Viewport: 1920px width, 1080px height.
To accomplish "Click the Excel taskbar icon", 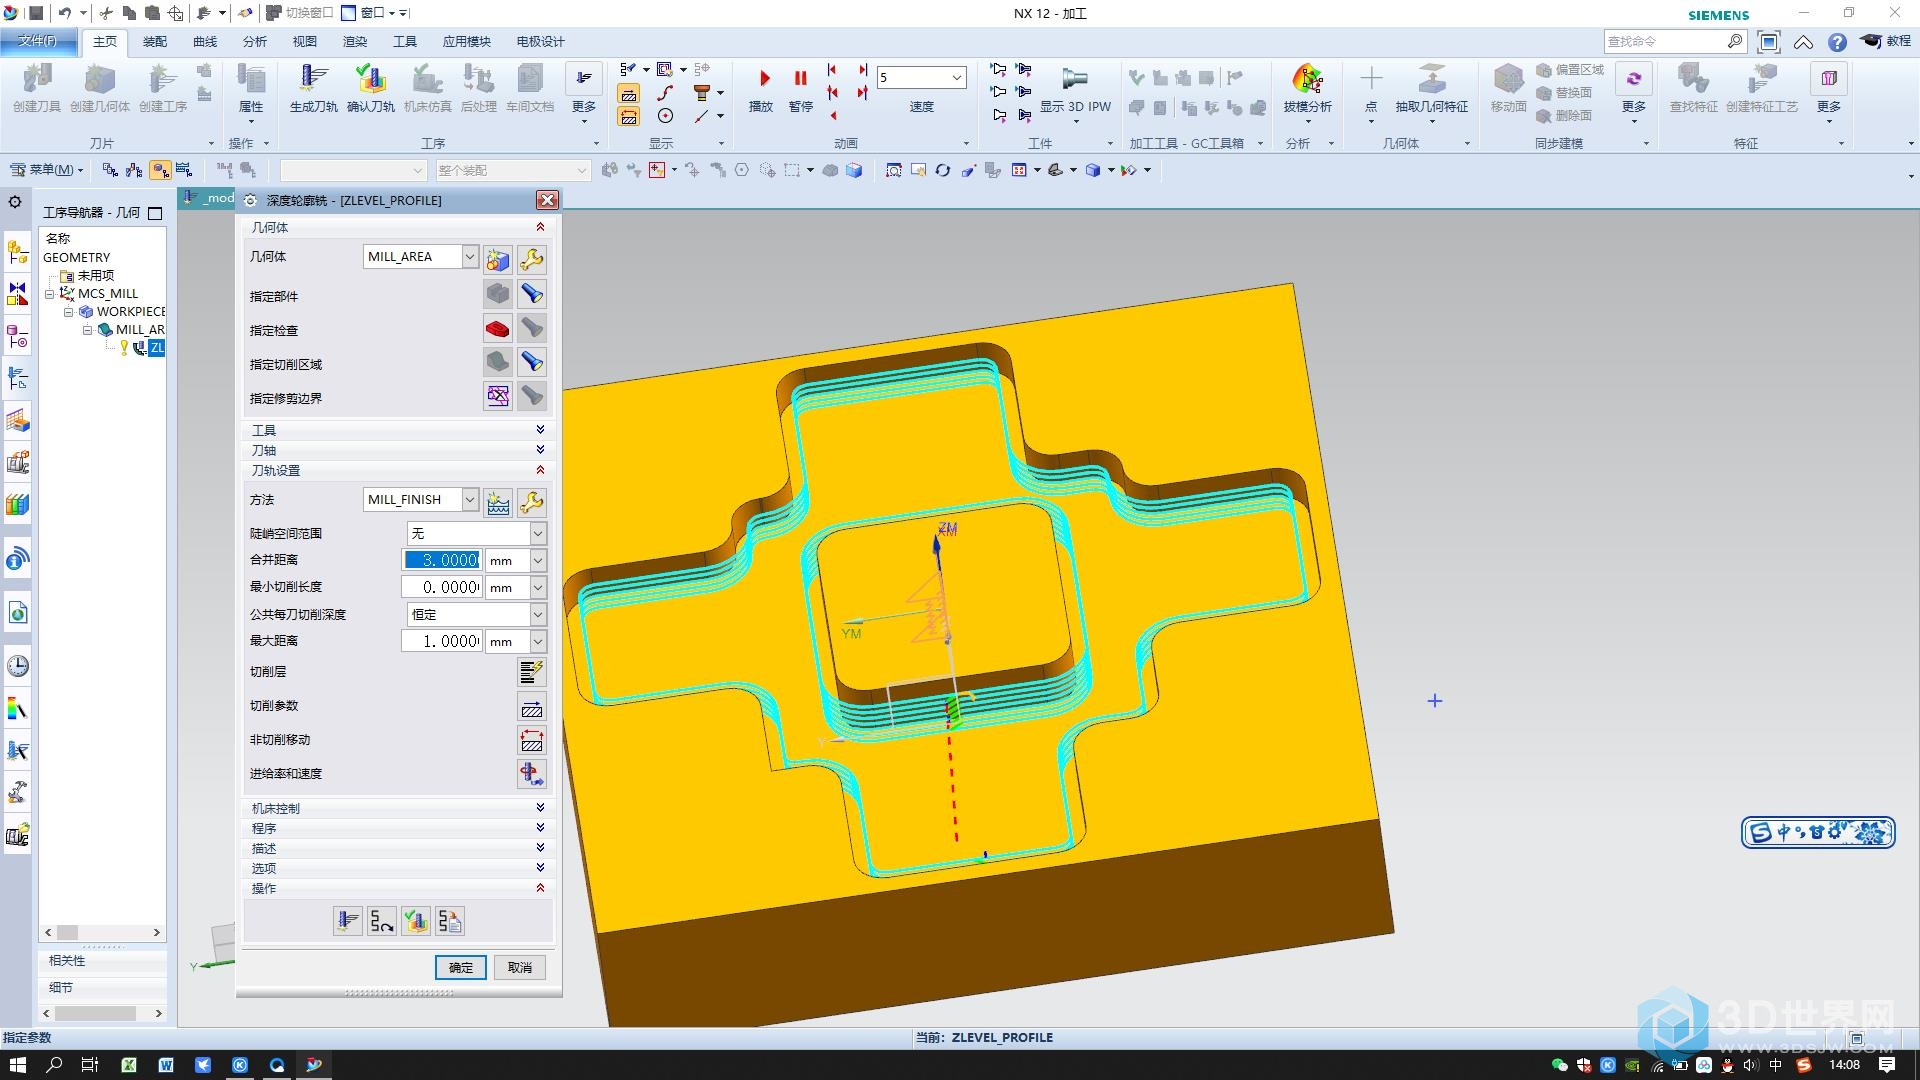I will click(129, 1065).
